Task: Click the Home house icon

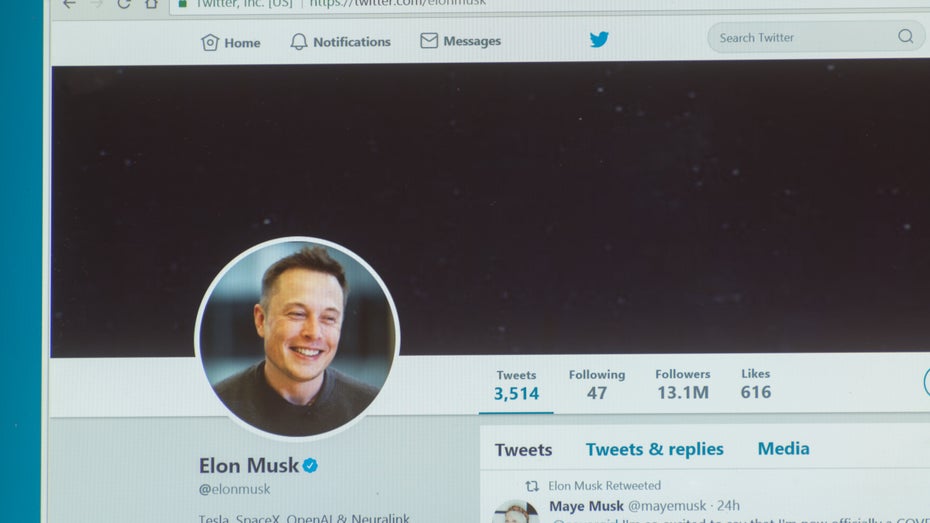Action: [210, 43]
